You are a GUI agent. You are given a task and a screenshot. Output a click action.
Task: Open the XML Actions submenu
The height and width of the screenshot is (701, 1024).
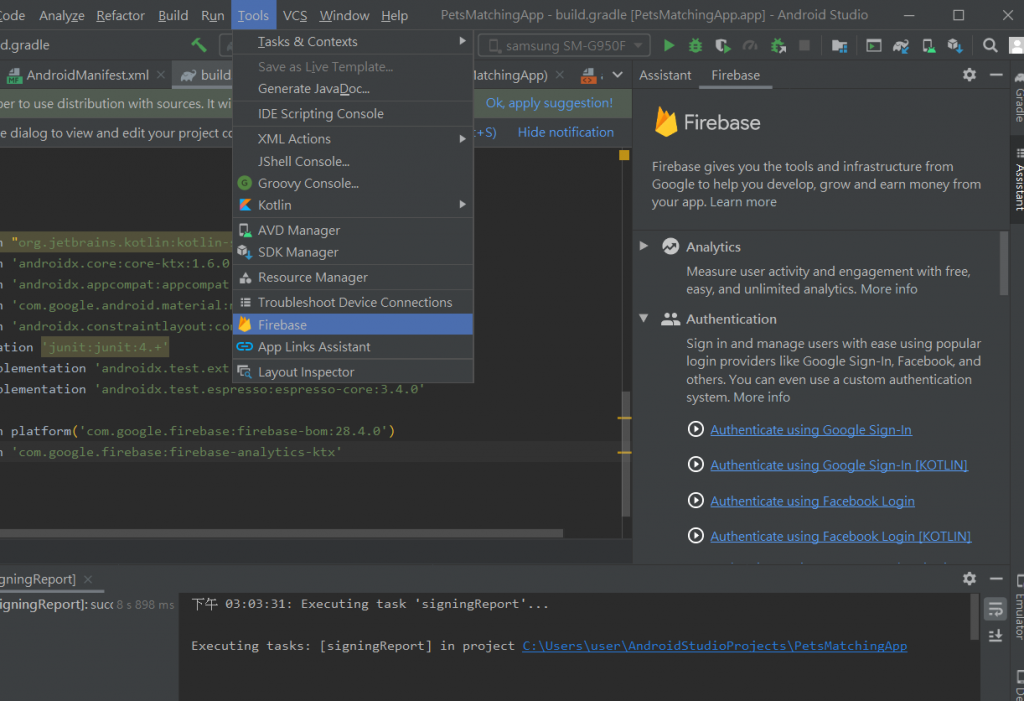[x=353, y=139]
